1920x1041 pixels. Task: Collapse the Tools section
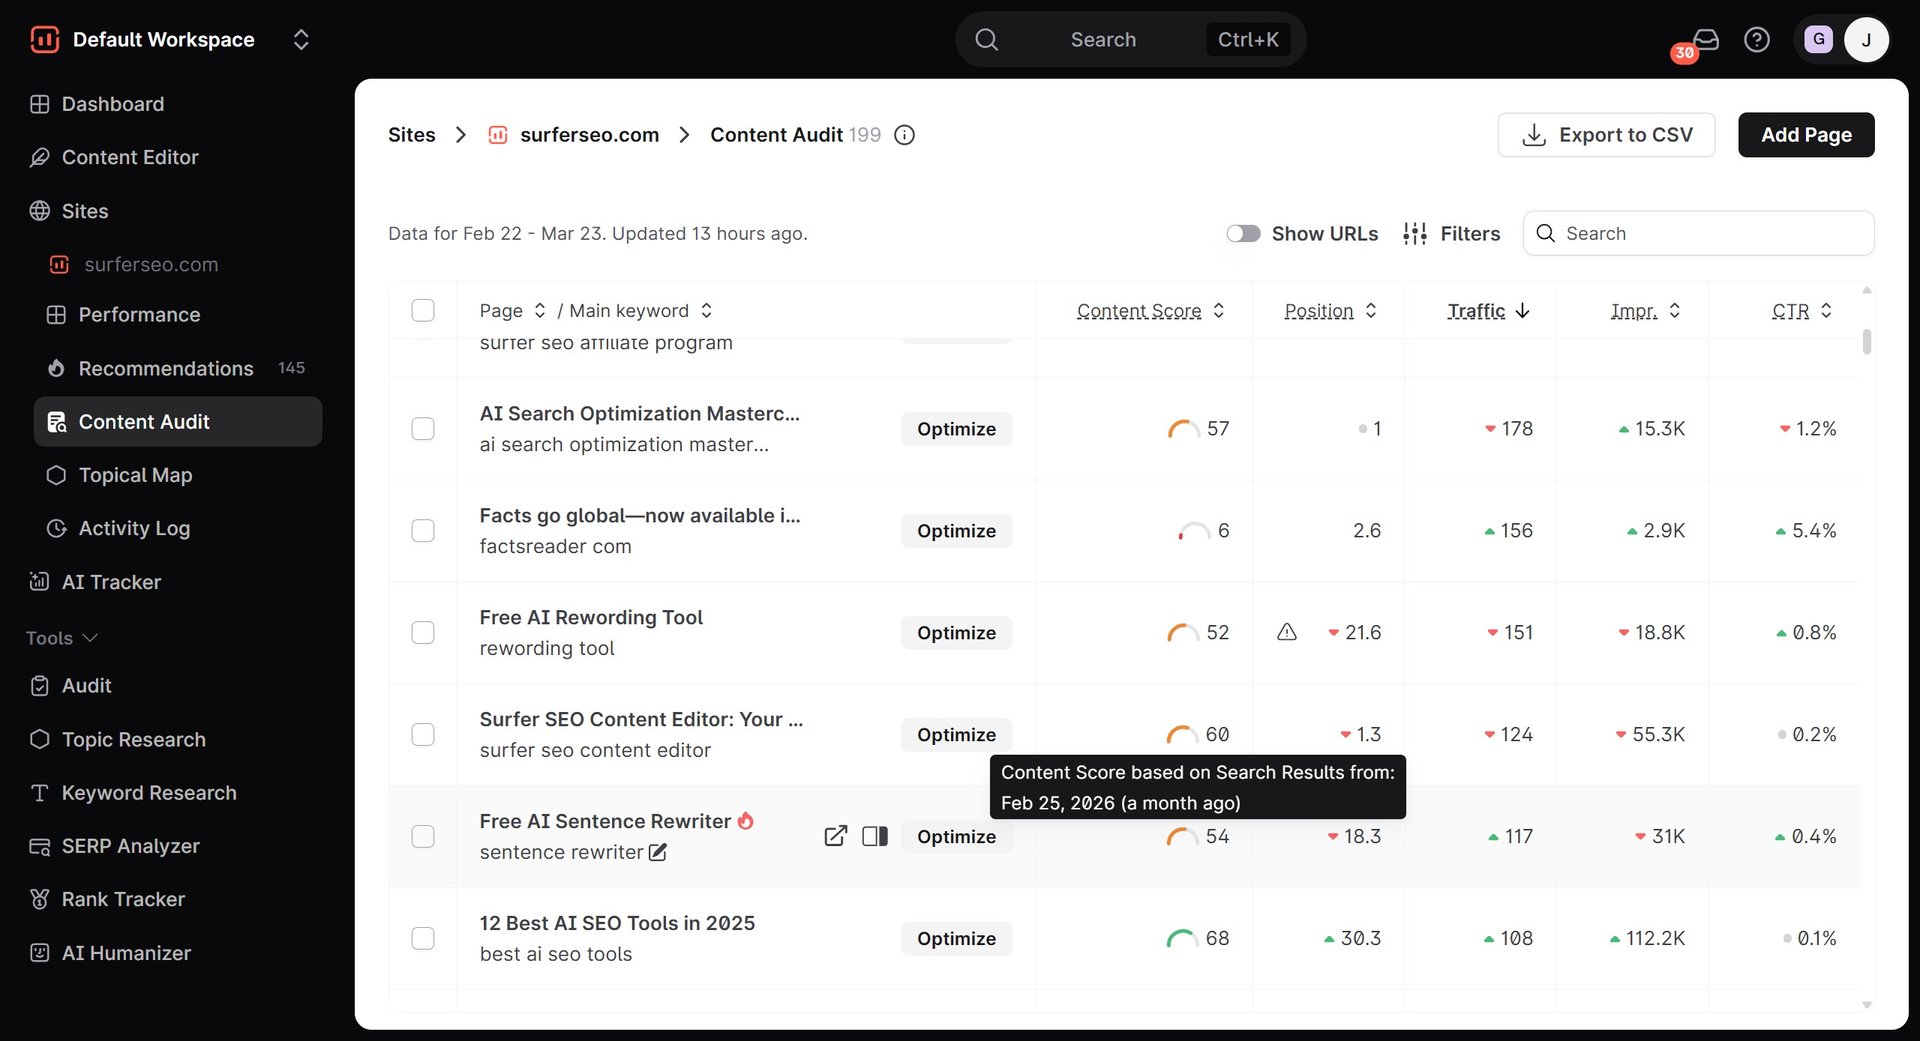62,638
